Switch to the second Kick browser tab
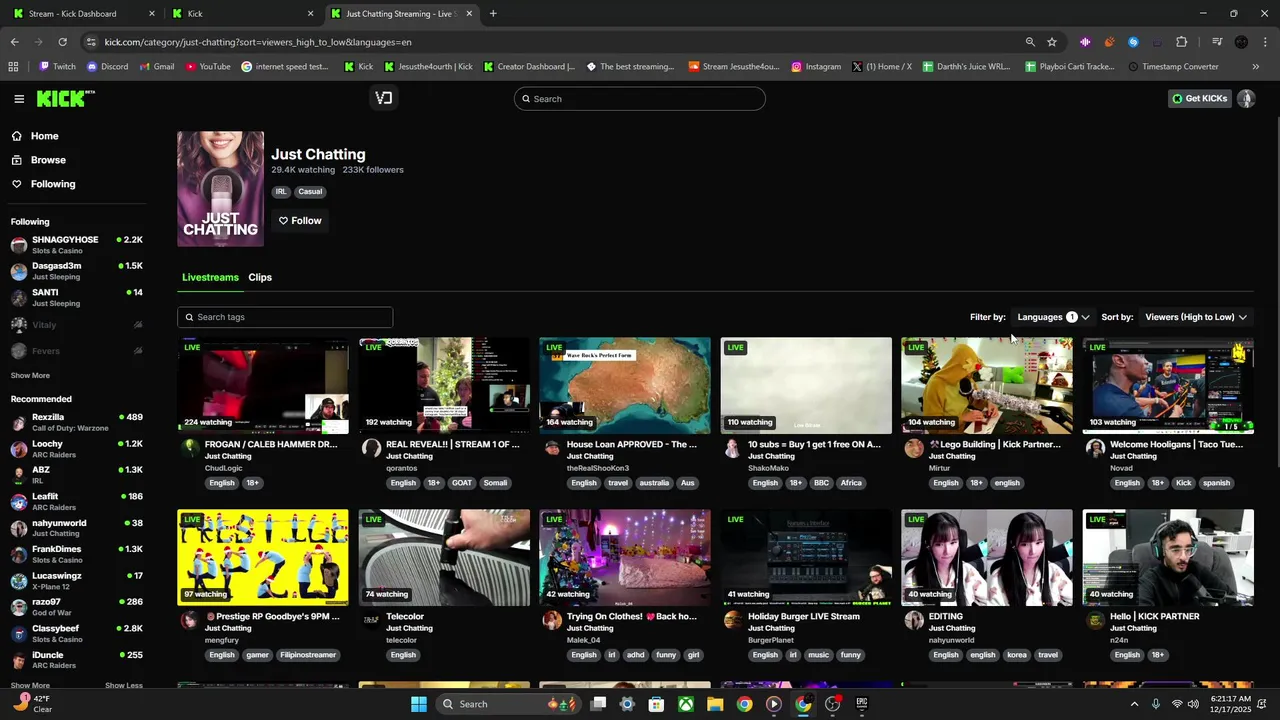 point(243,14)
